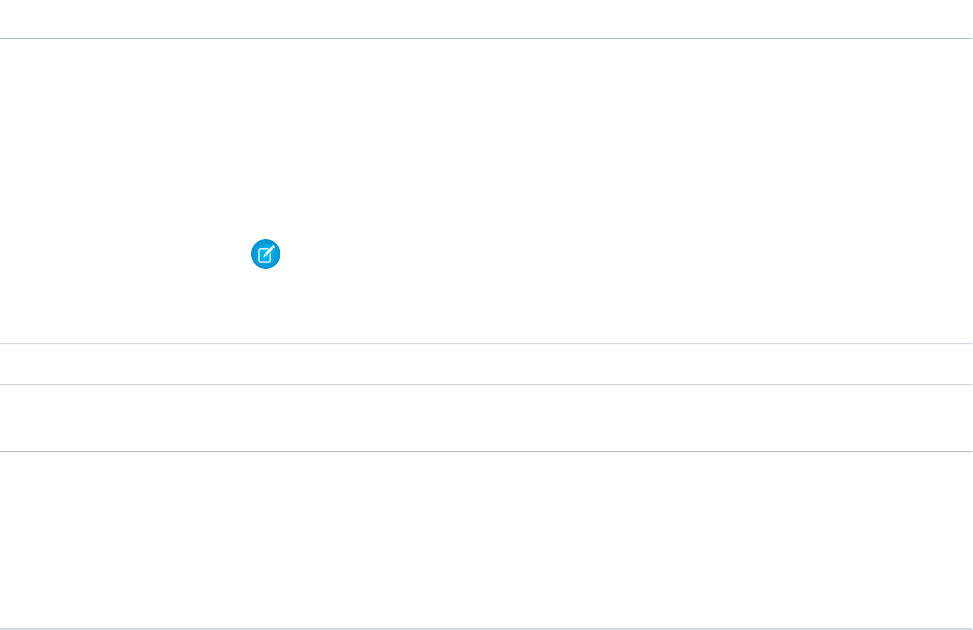Image resolution: width=973 pixels, height=630 pixels.
Task: Select the documentation note icon
Action: (x=265, y=255)
